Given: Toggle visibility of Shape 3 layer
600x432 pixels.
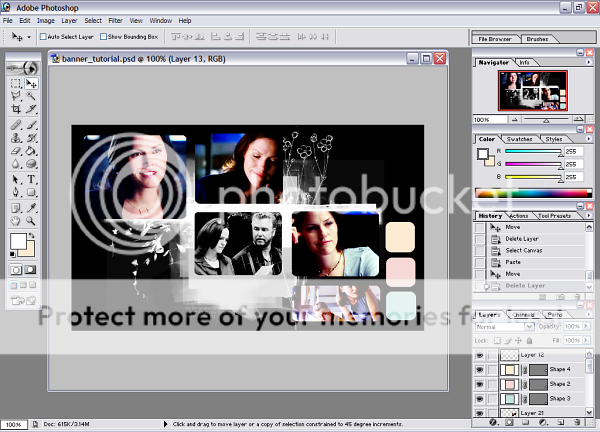Looking at the screenshot, I should [x=480, y=398].
